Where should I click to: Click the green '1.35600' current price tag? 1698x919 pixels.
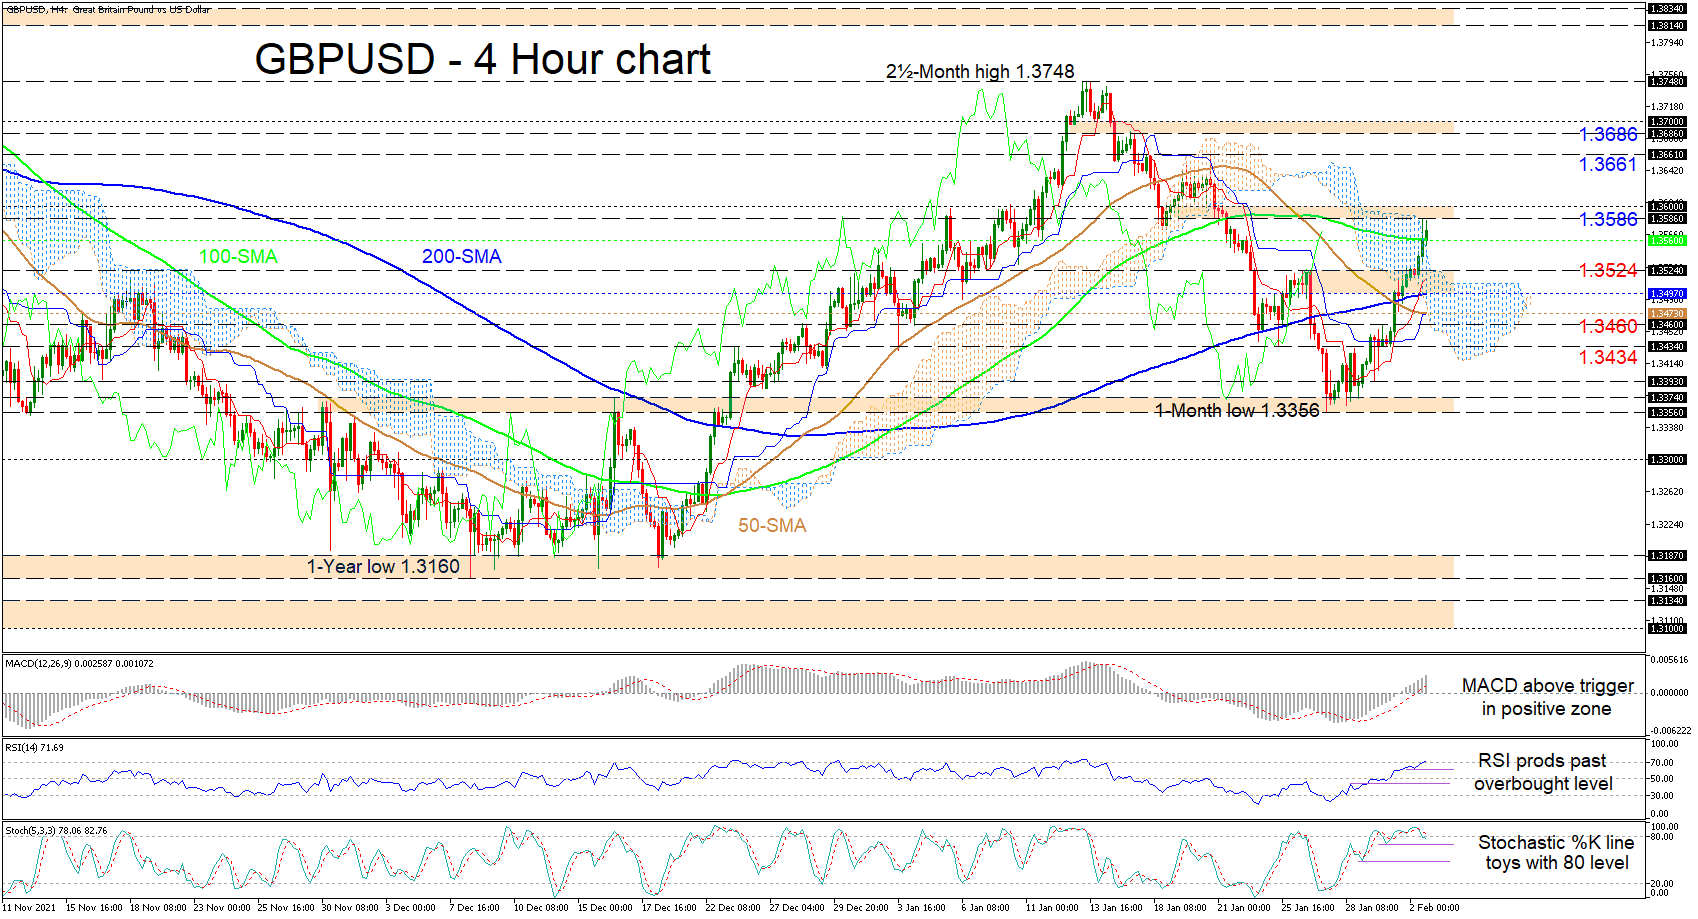1667,240
